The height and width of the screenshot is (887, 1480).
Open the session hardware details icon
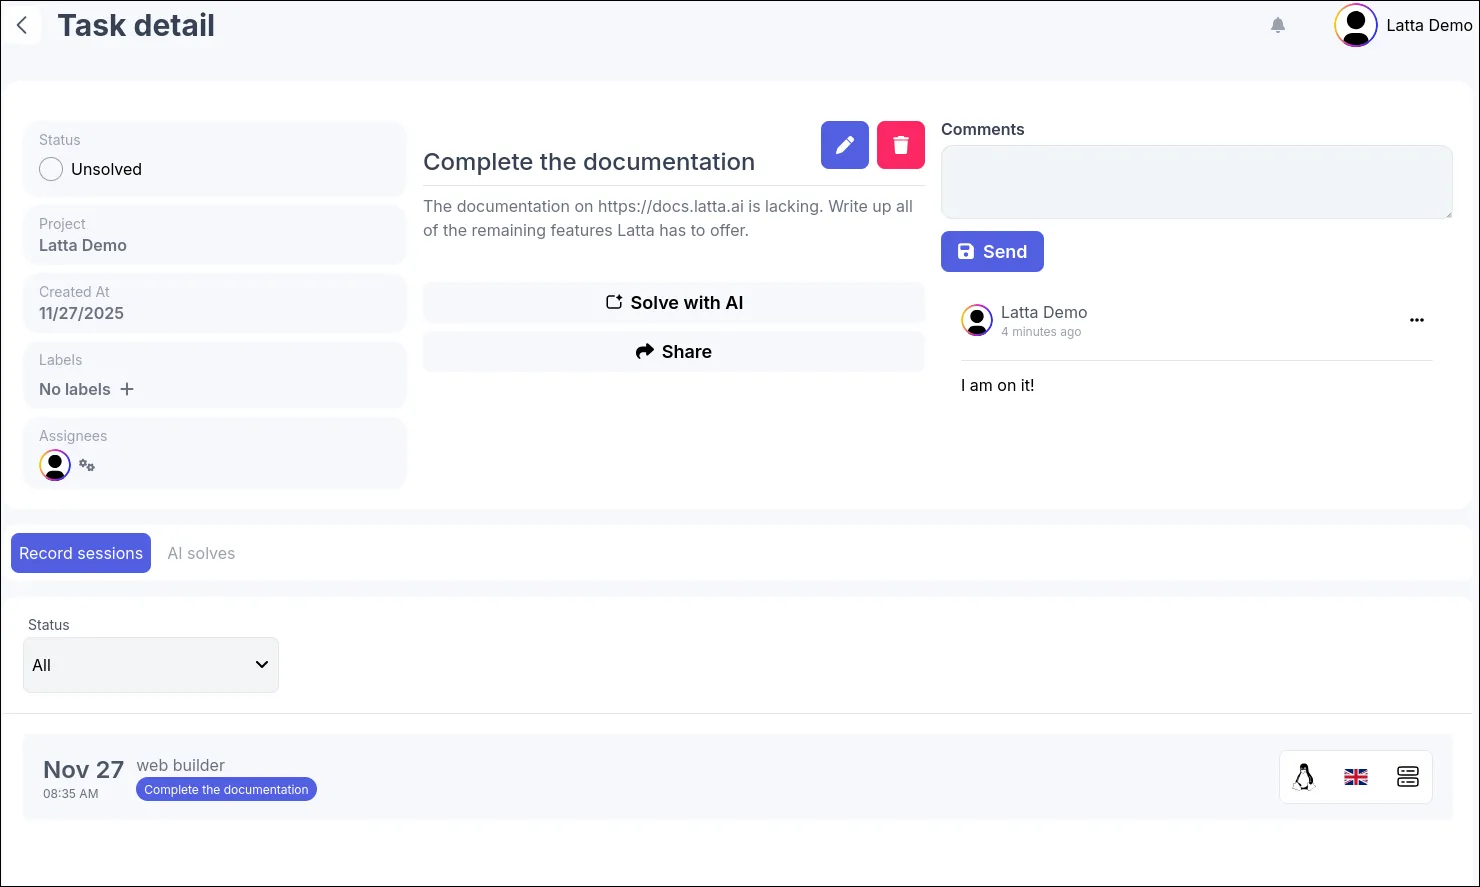tap(1408, 776)
